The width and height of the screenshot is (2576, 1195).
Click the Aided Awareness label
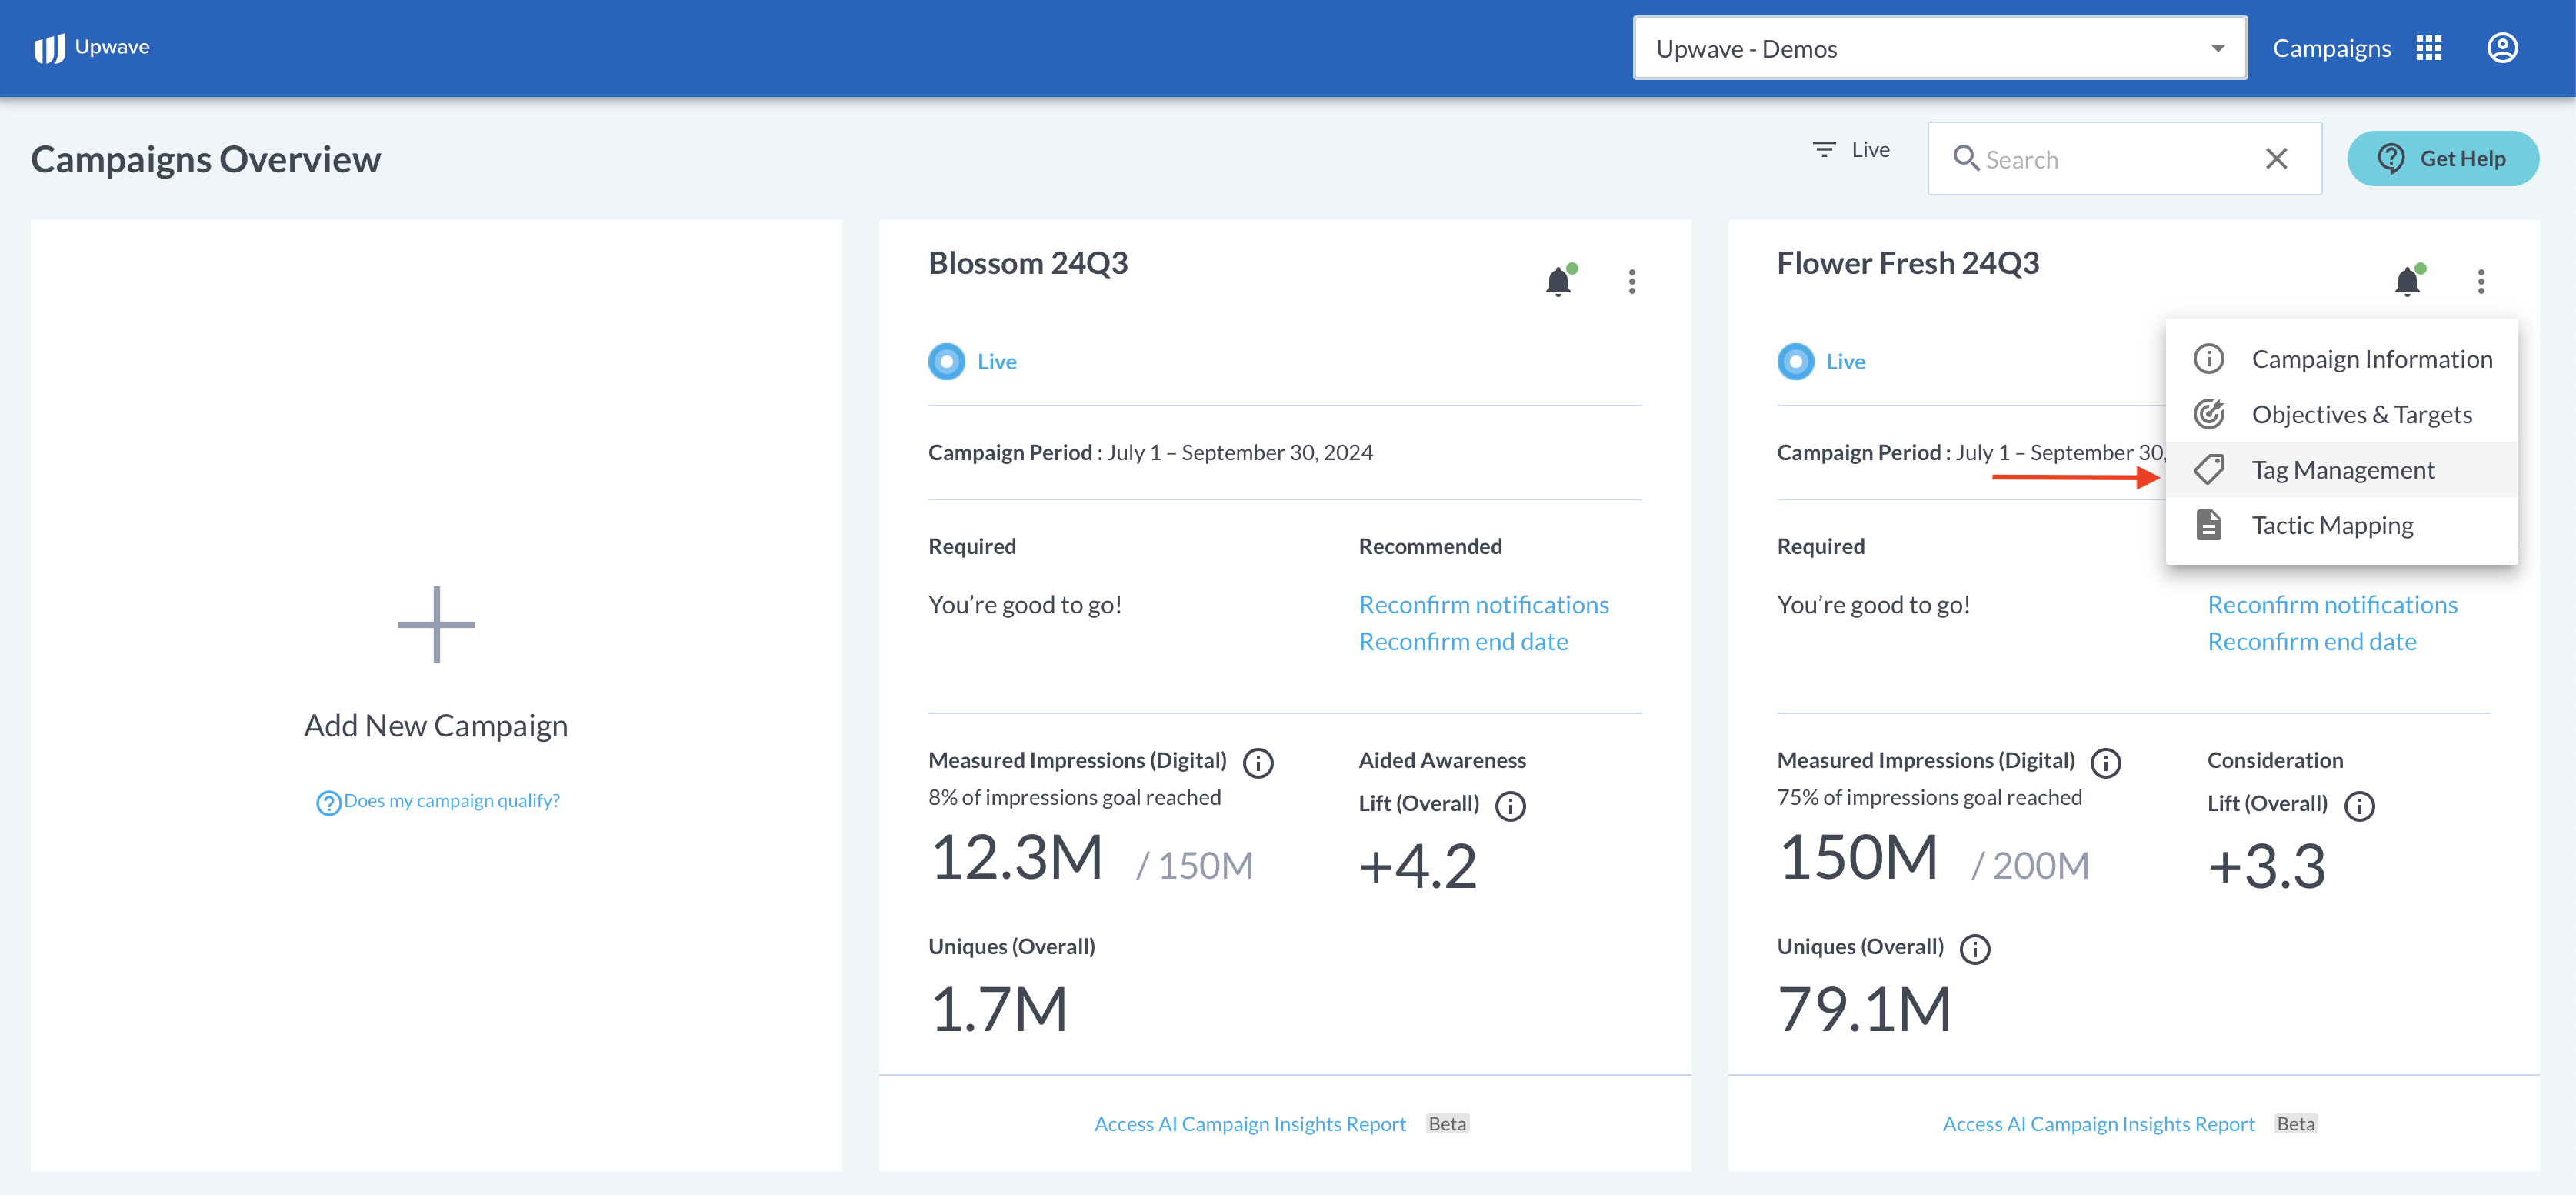click(x=1442, y=761)
